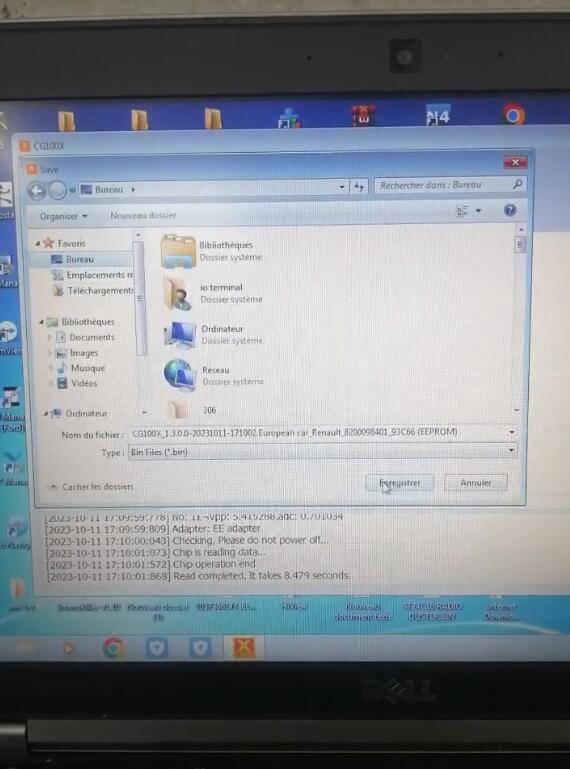Open the Organiser menu
Screen dimensions: 570x769
[63, 216]
